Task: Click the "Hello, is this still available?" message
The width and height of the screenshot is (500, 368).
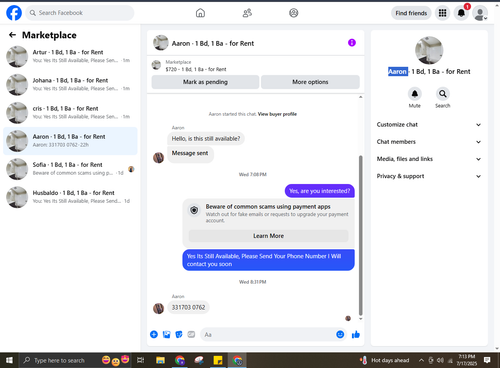Action: click(206, 139)
